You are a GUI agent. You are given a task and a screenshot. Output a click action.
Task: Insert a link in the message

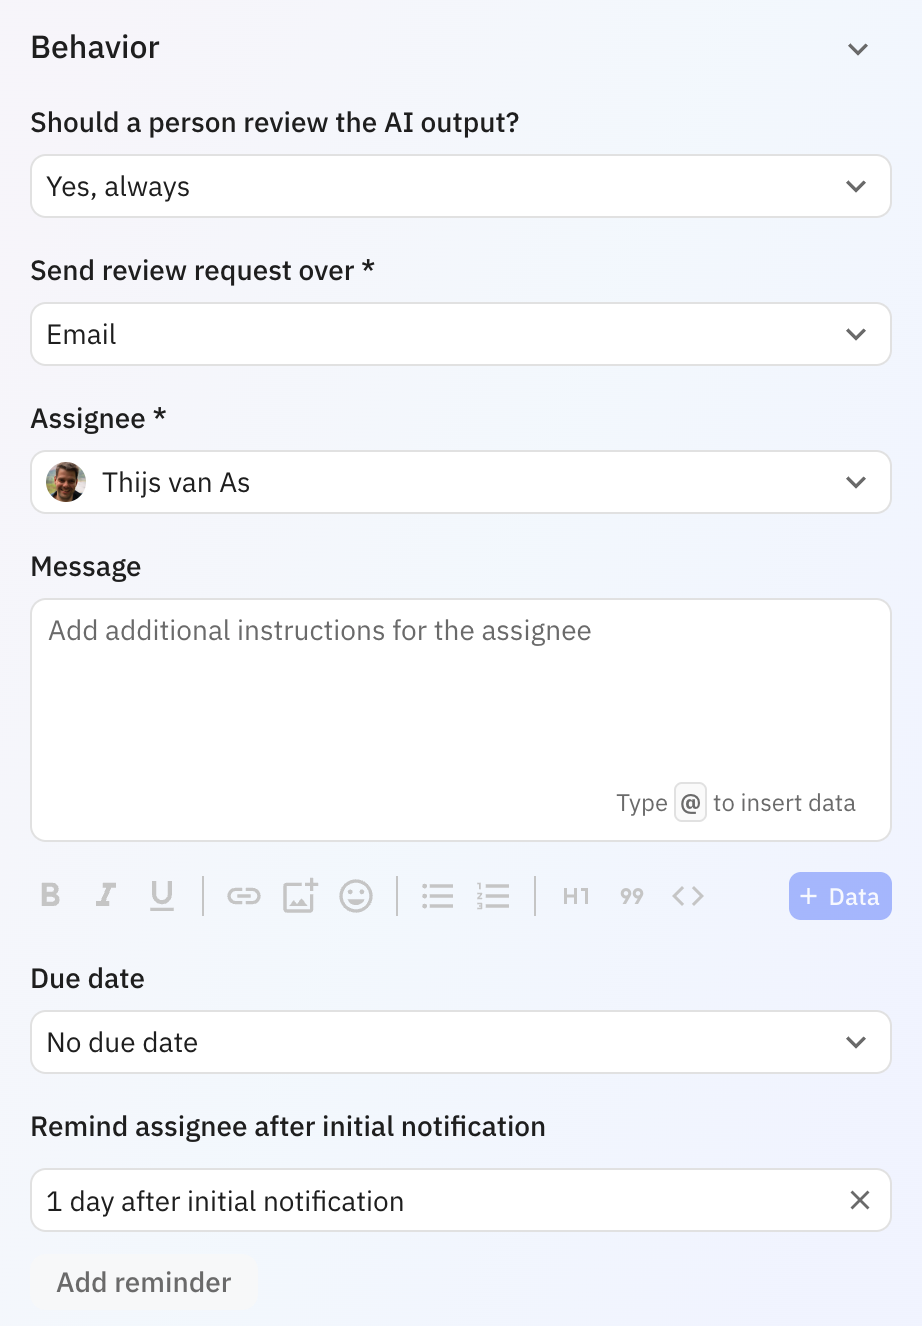pyautogui.click(x=244, y=896)
